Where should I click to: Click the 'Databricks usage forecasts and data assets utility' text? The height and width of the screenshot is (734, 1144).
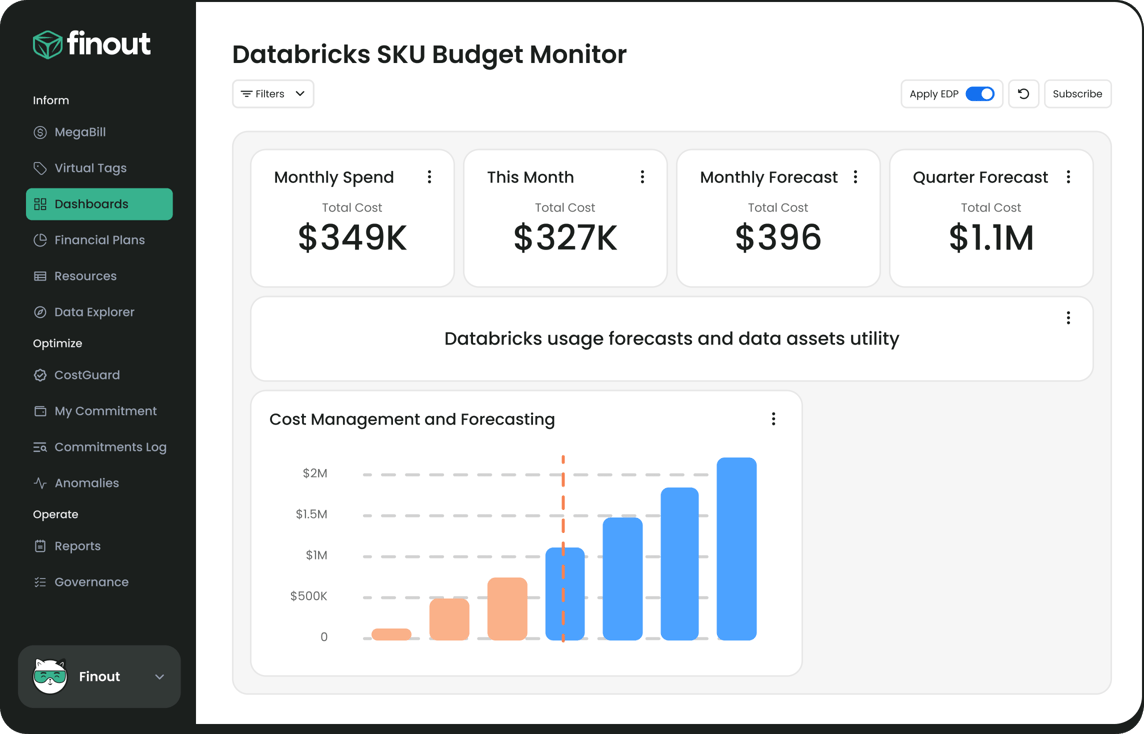(671, 339)
